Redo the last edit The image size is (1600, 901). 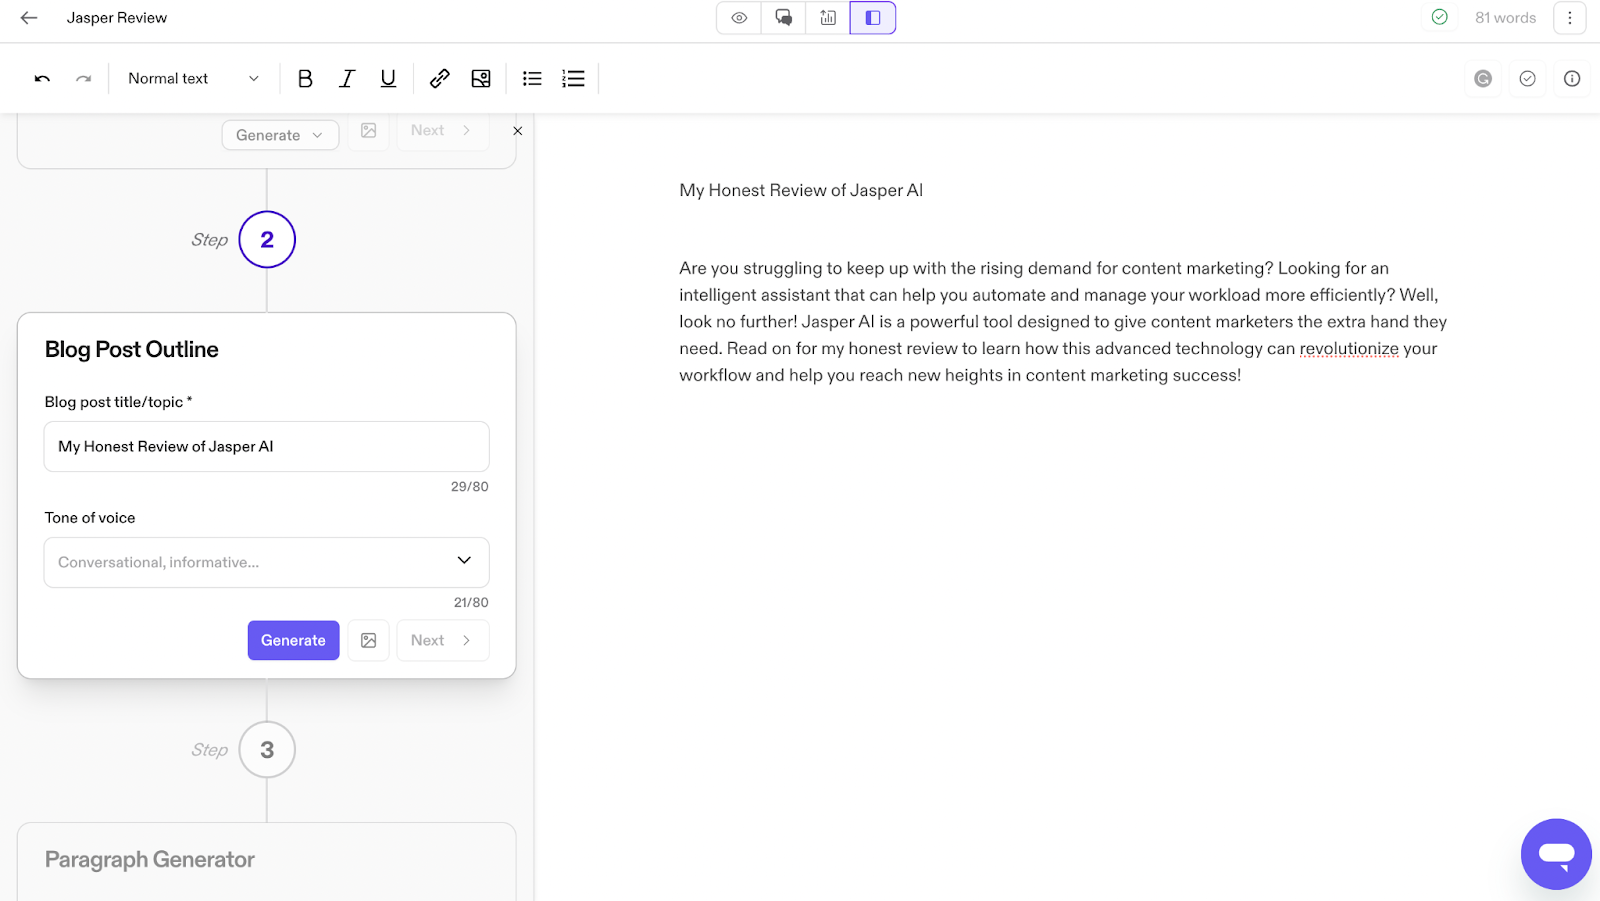84,78
